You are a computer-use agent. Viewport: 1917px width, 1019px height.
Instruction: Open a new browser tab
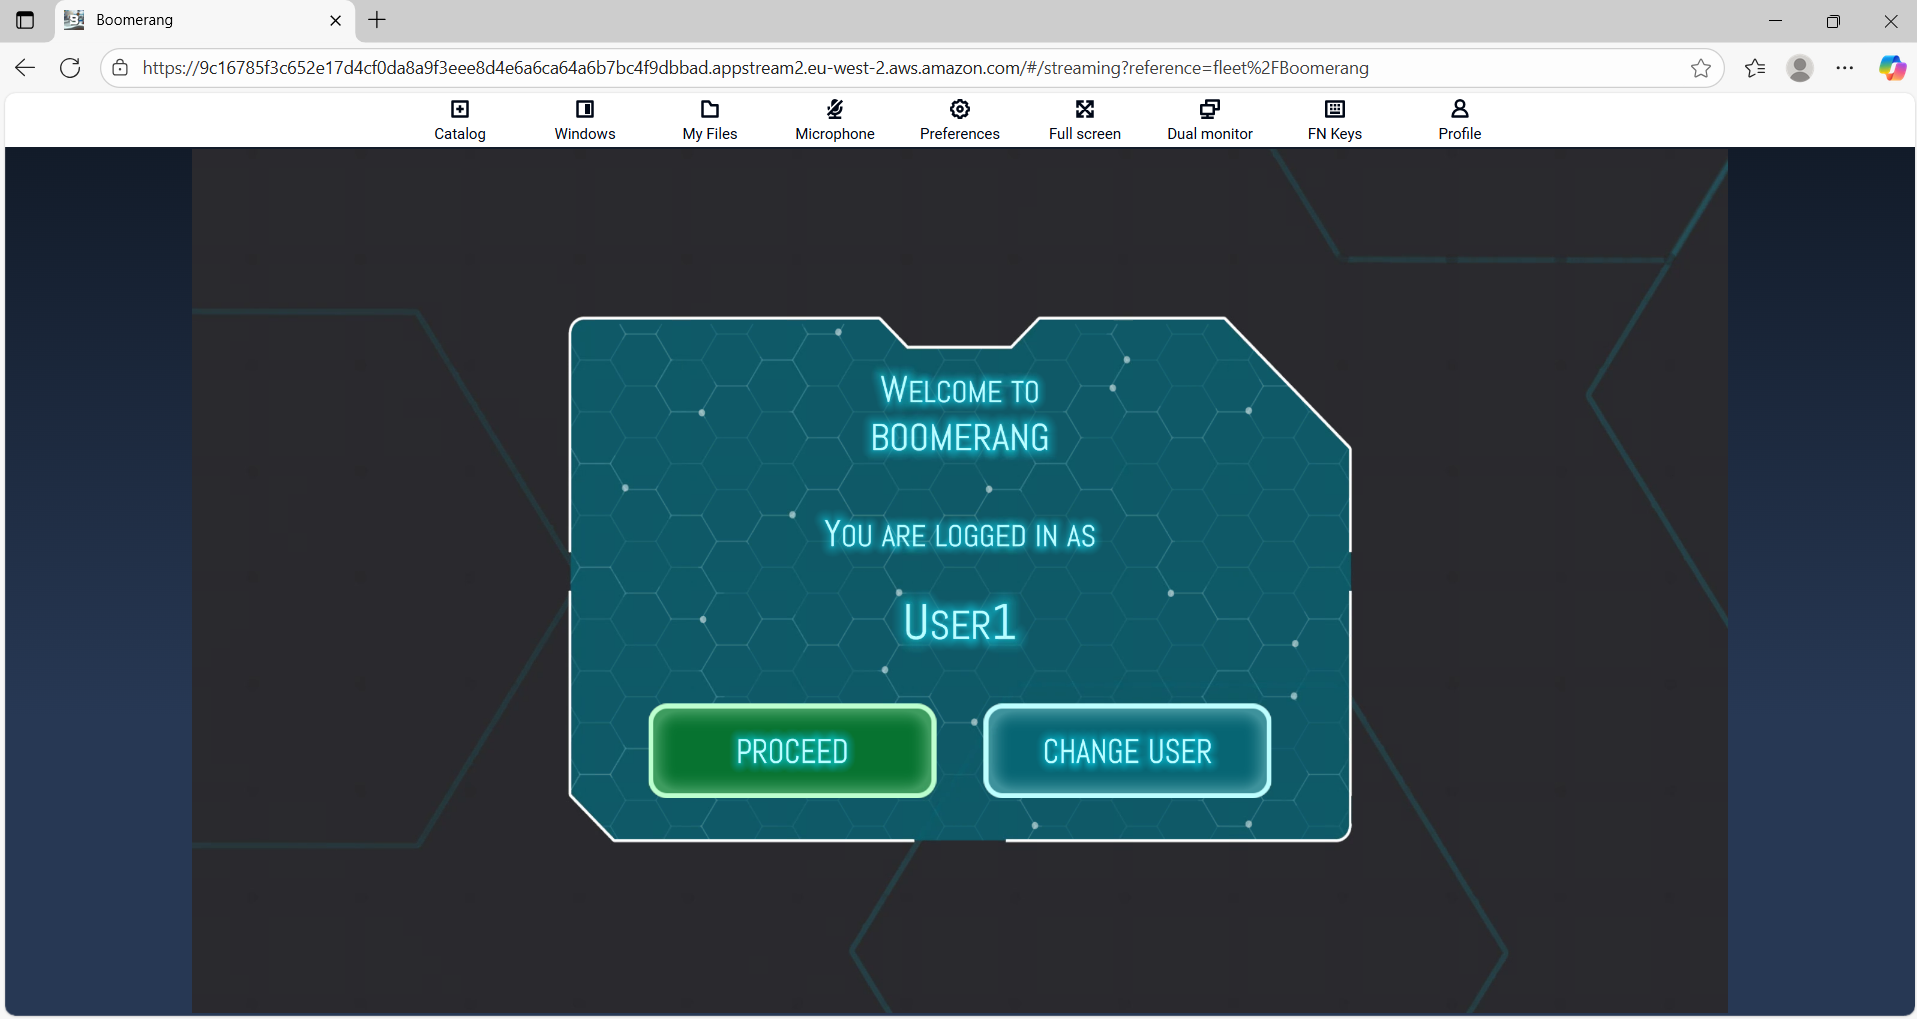[x=377, y=20]
